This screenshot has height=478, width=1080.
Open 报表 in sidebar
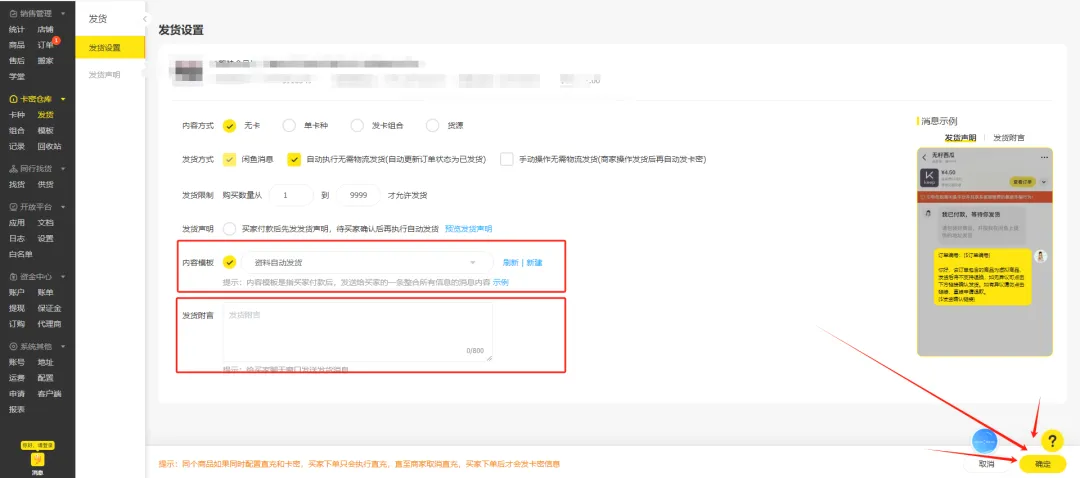click(17, 409)
